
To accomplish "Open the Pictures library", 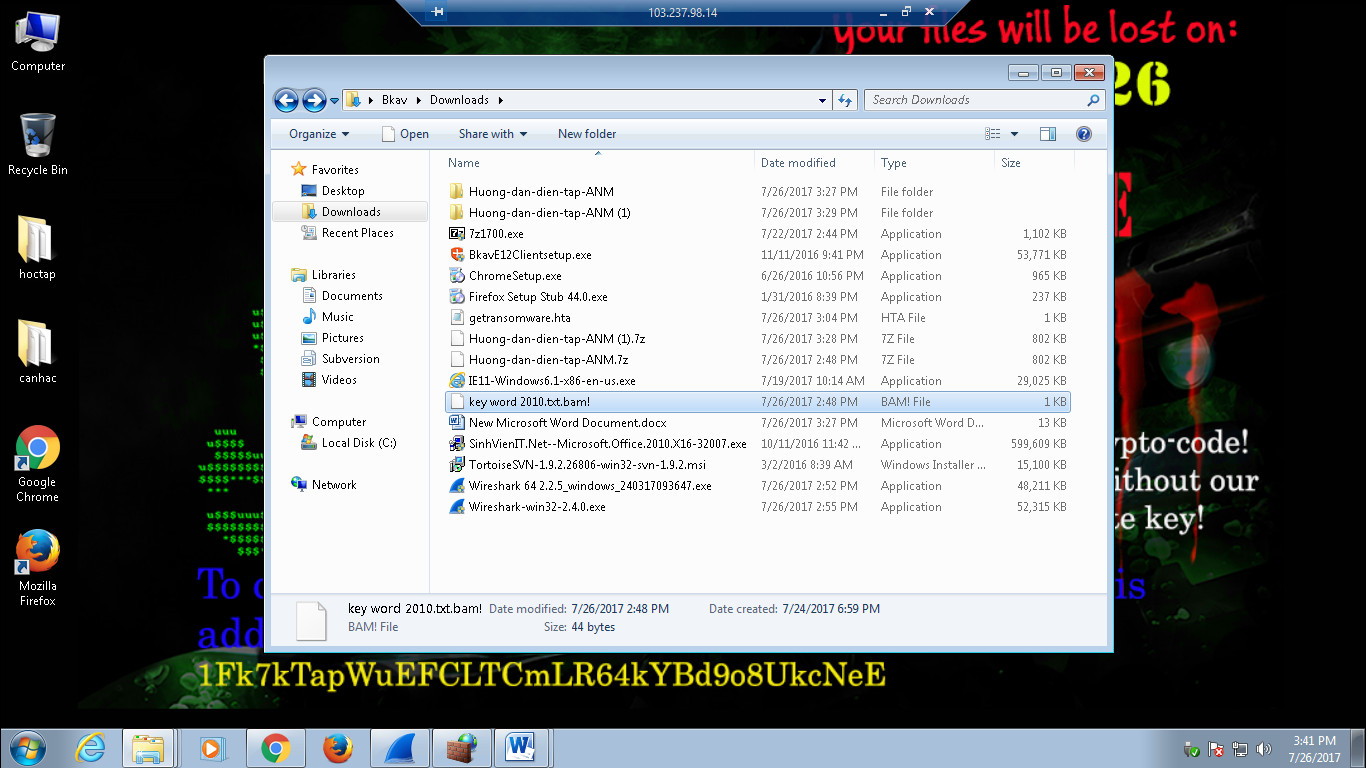I will [x=342, y=338].
